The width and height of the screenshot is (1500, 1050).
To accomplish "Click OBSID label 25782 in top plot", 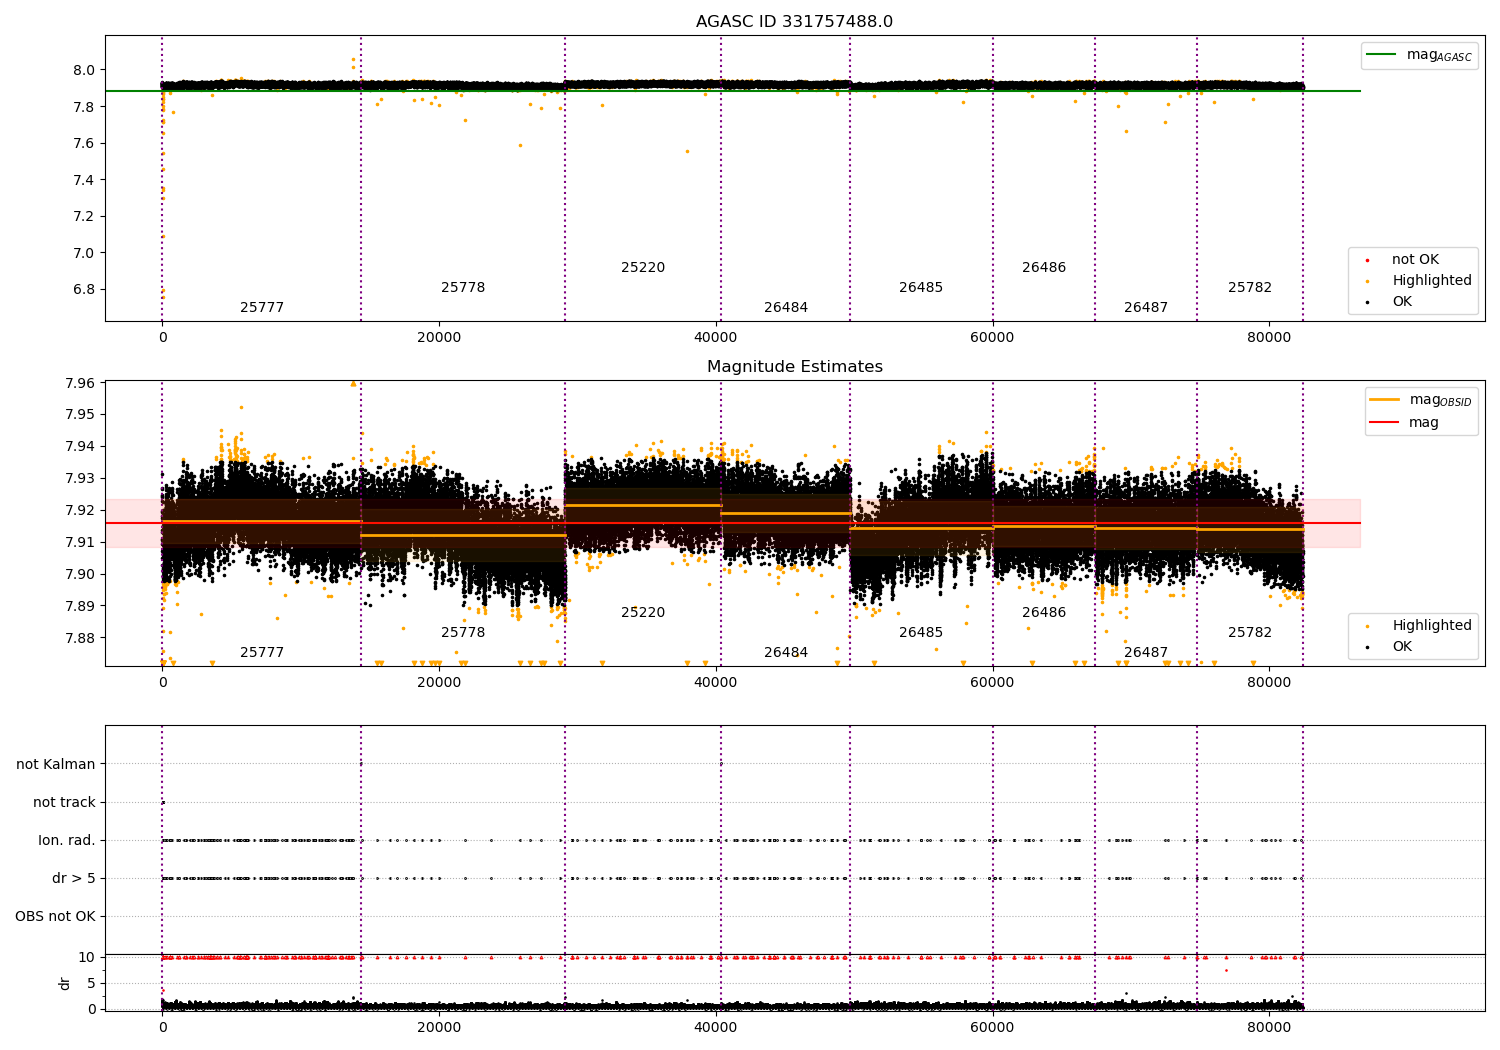I will pyautogui.click(x=1250, y=288).
